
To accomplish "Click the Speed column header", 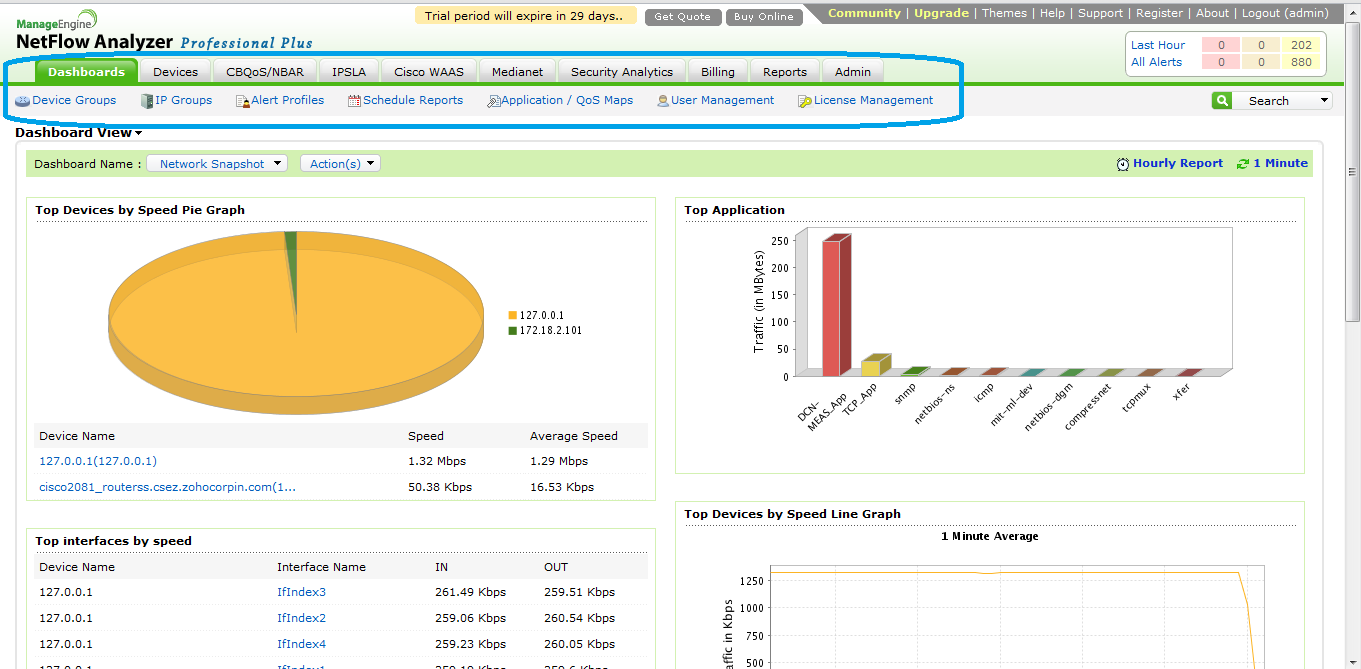I will 426,436.
